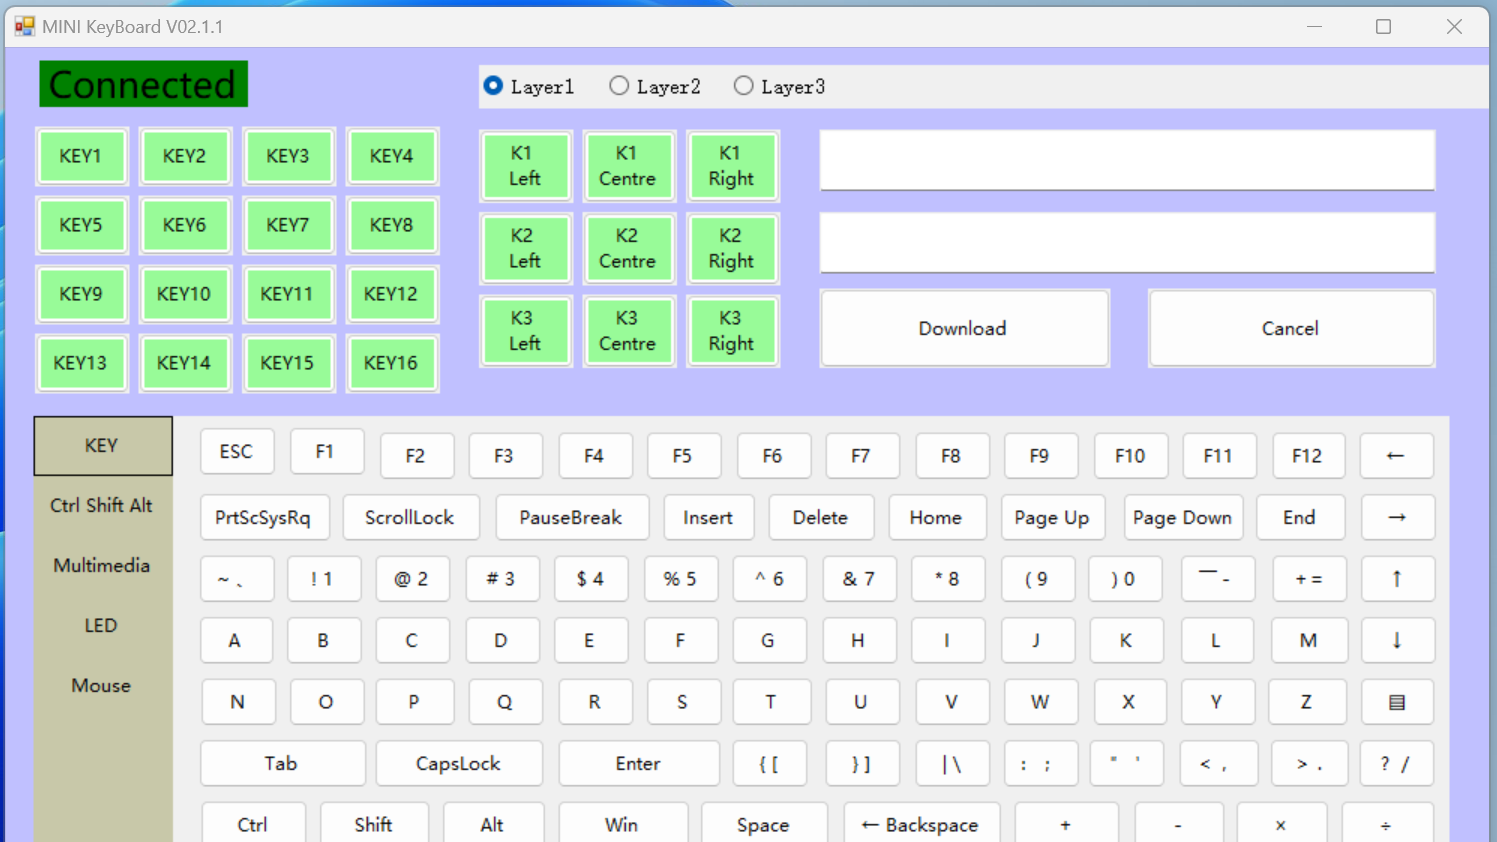Image resolution: width=1497 pixels, height=842 pixels.
Task: Switch to Layer2 radio option
Action: [619, 86]
